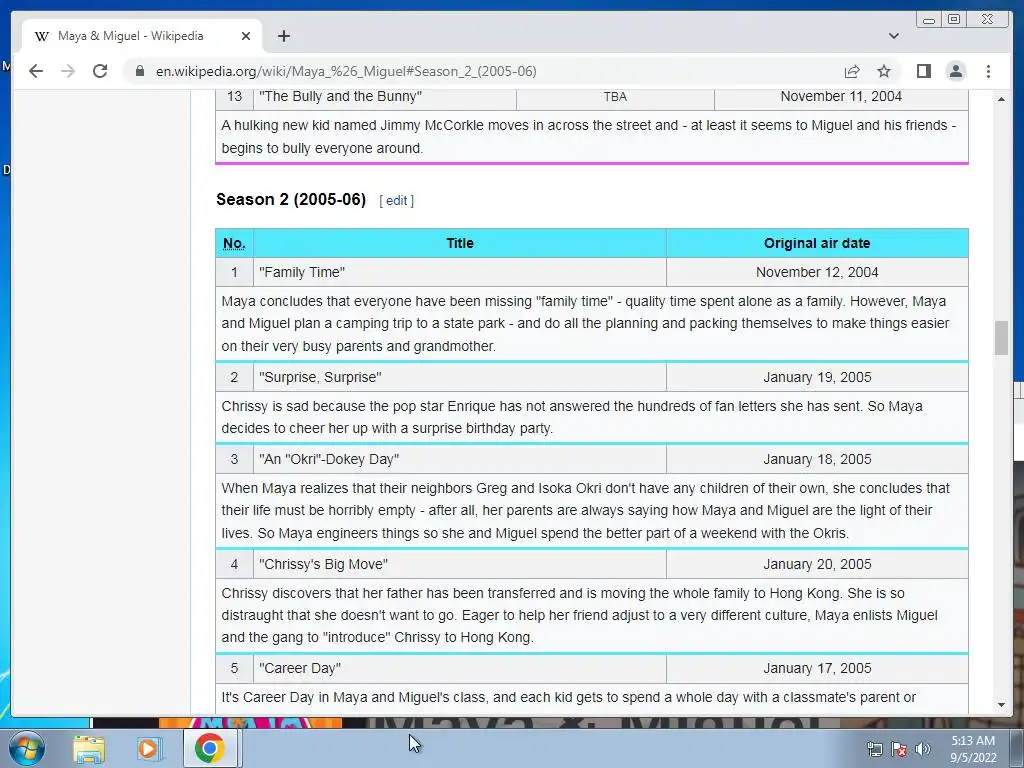Image resolution: width=1024 pixels, height=768 pixels.
Task: Click the January 17, 2005 air date
Action: pos(817,668)
